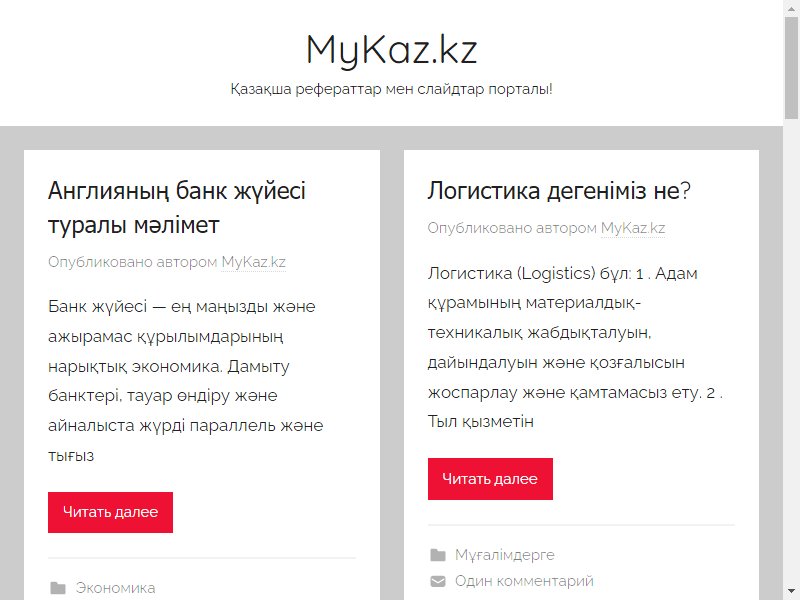Open the Мұғалімдерге category
This screenshot has height=600, width=800.
(505, 555)
